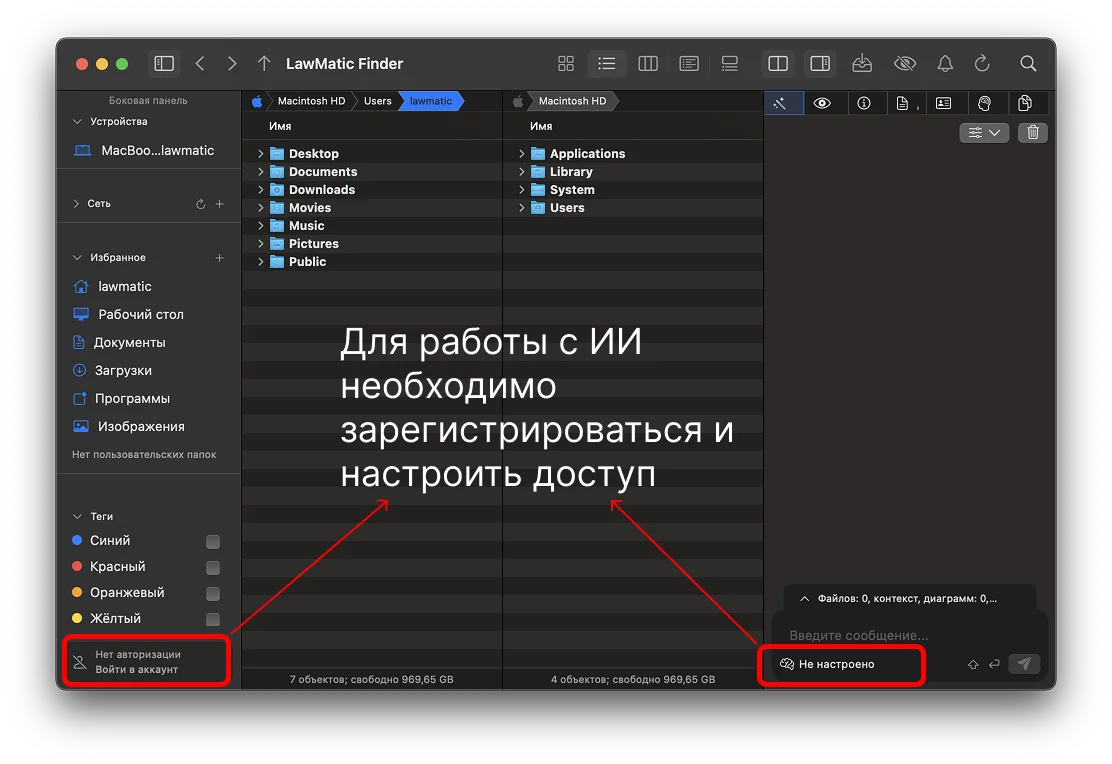This screenshot has width=1112, height=764.
Task: Open the contact card tab
Action: pos(943,104)
